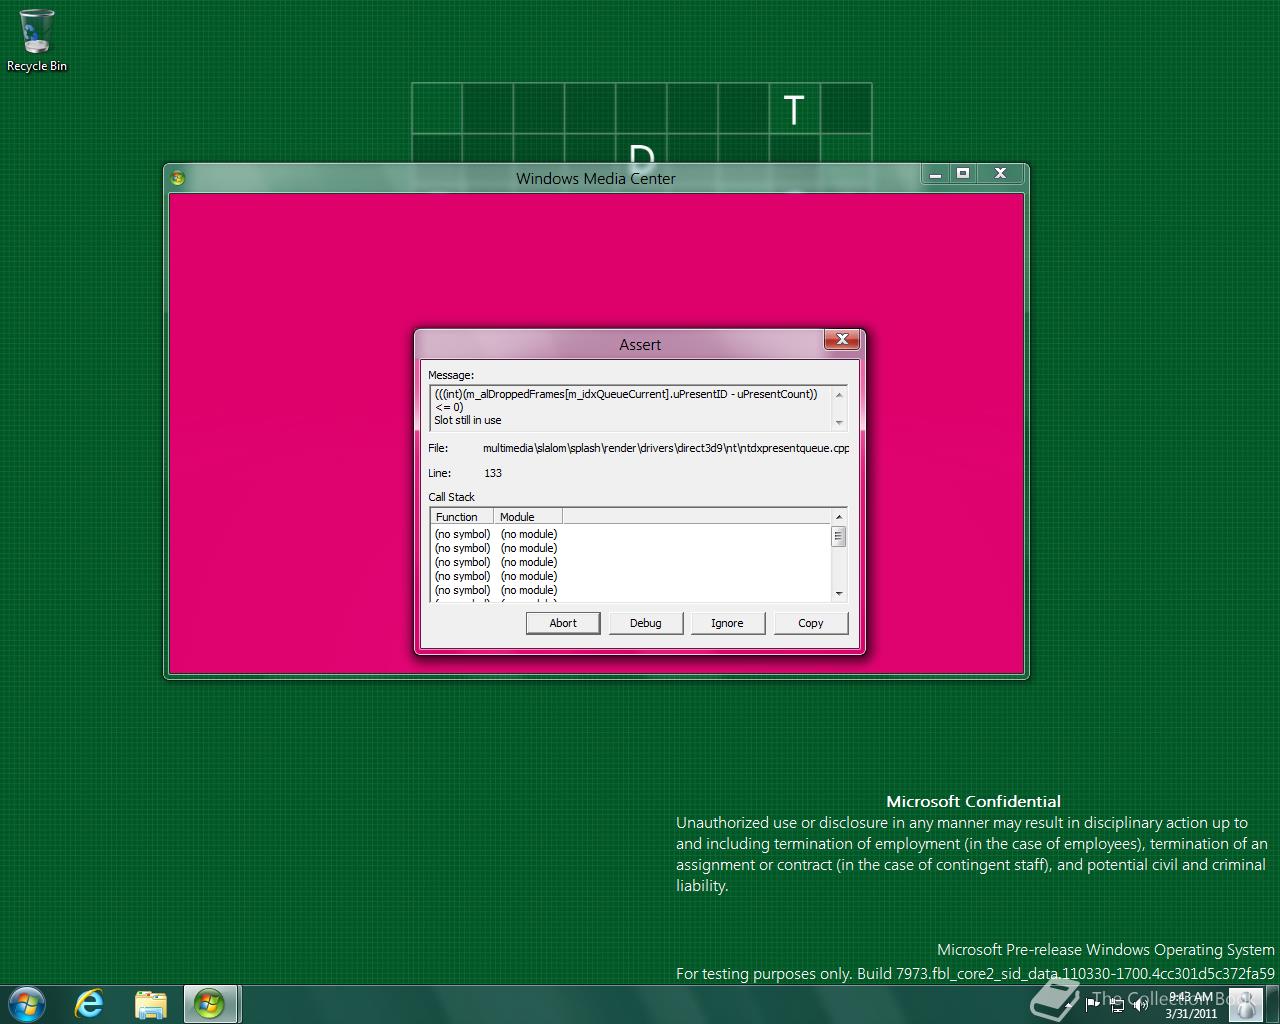Screen dimensions: 1280x1024
Task: Minimize the Windows Media Center window
Action: (935, 174)
